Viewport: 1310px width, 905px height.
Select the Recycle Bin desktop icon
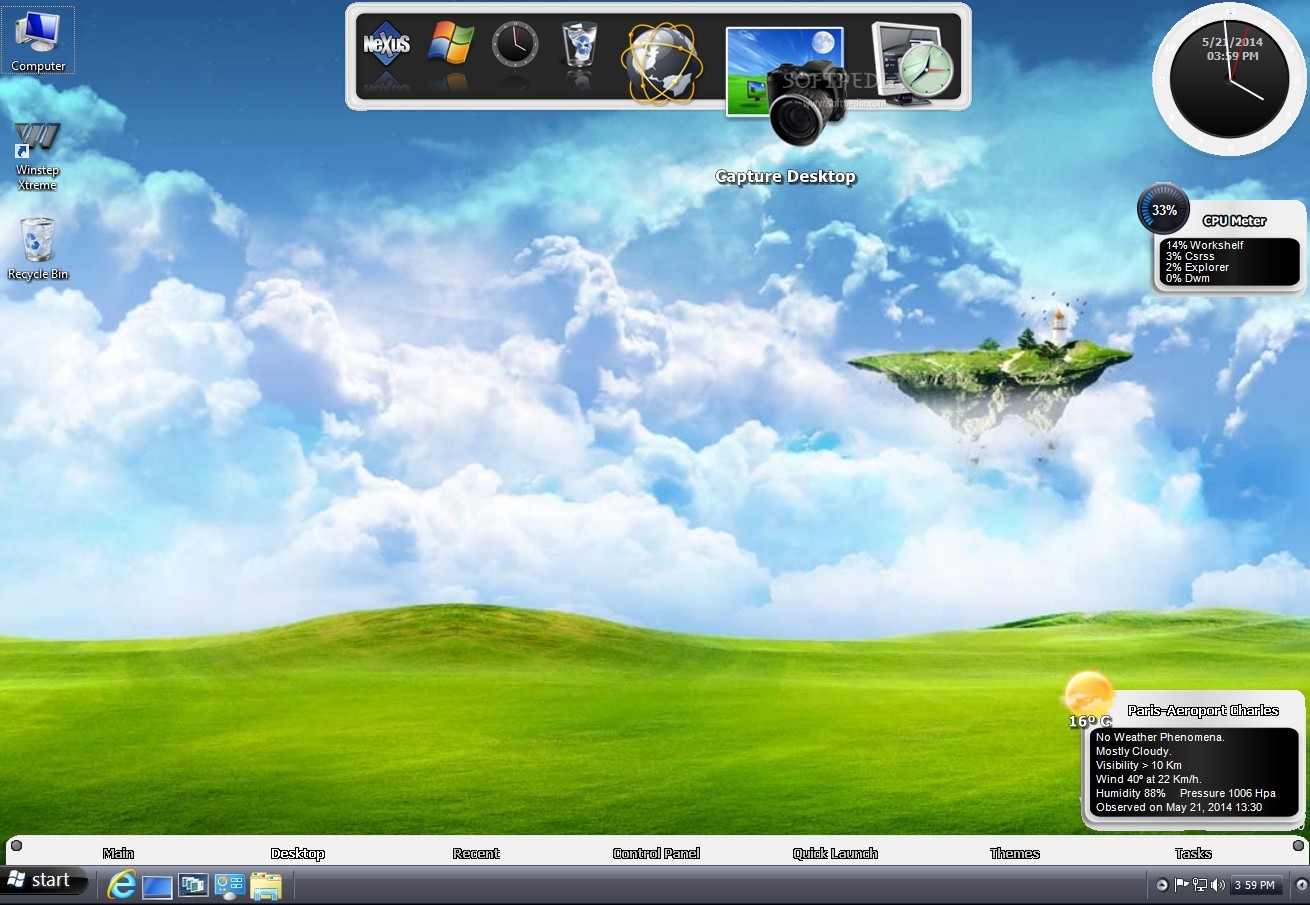38,248
